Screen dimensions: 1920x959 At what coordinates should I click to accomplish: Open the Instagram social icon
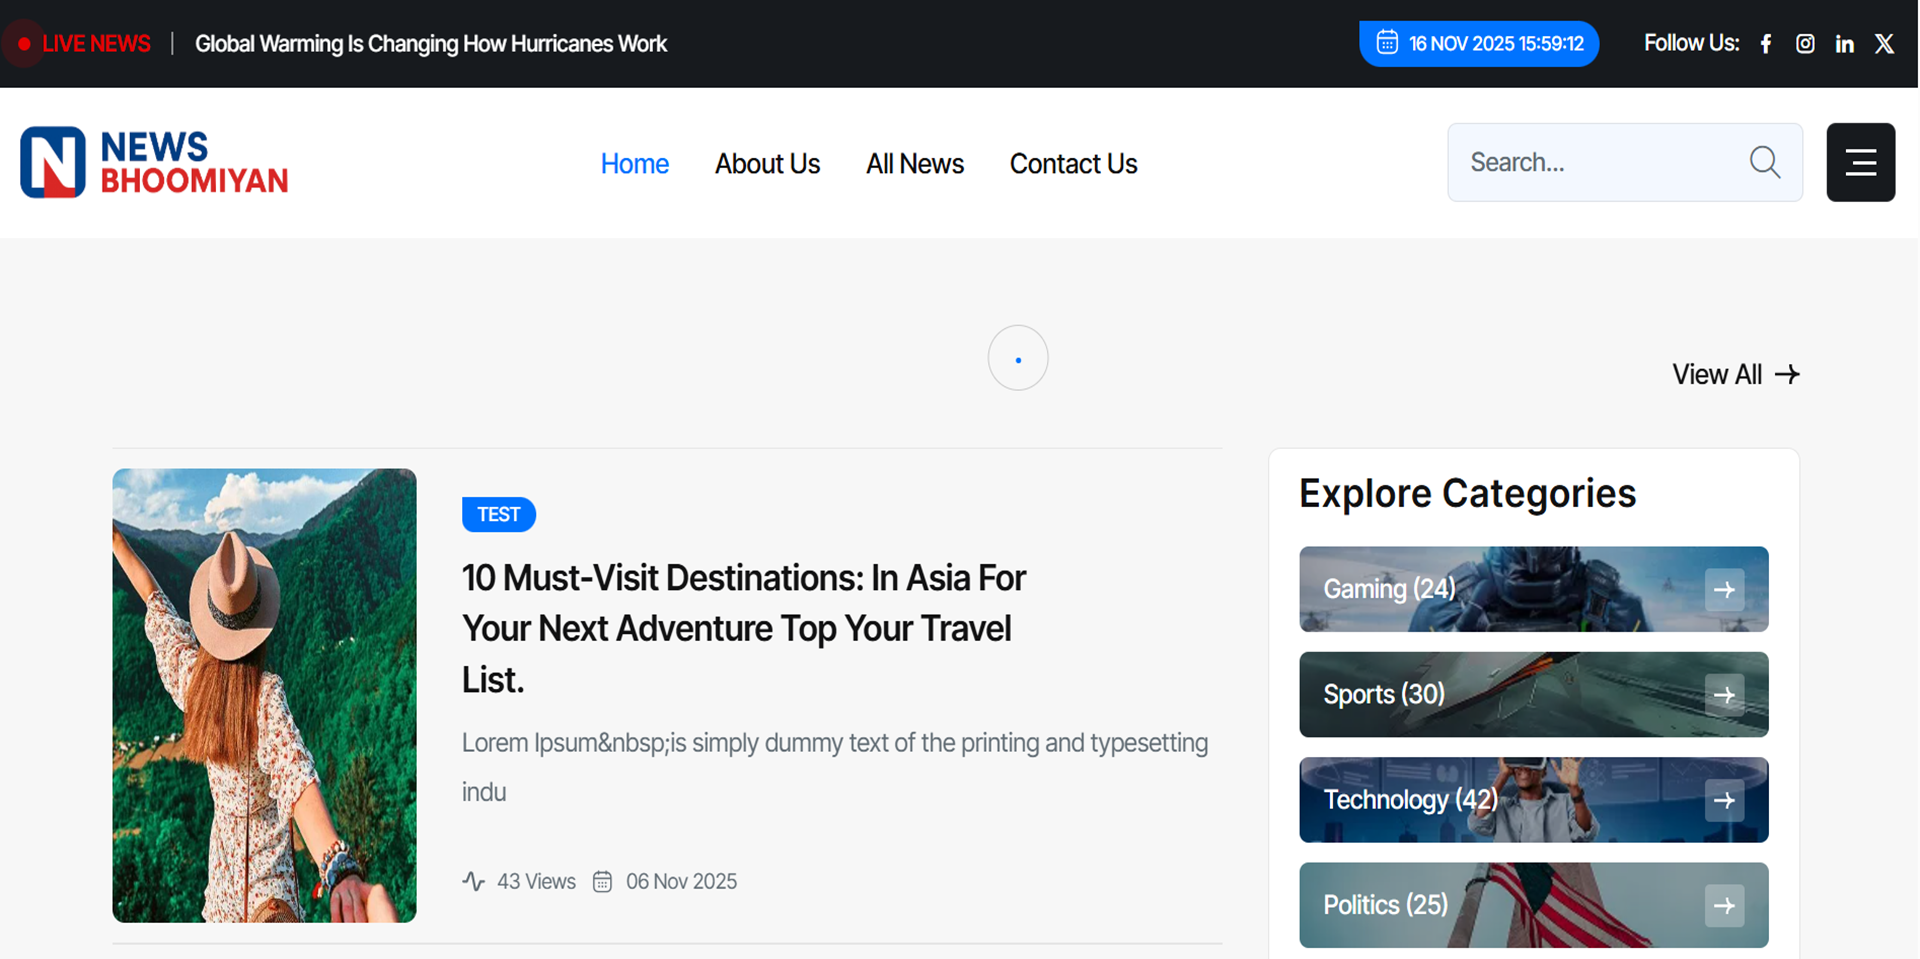(1805, 44)
